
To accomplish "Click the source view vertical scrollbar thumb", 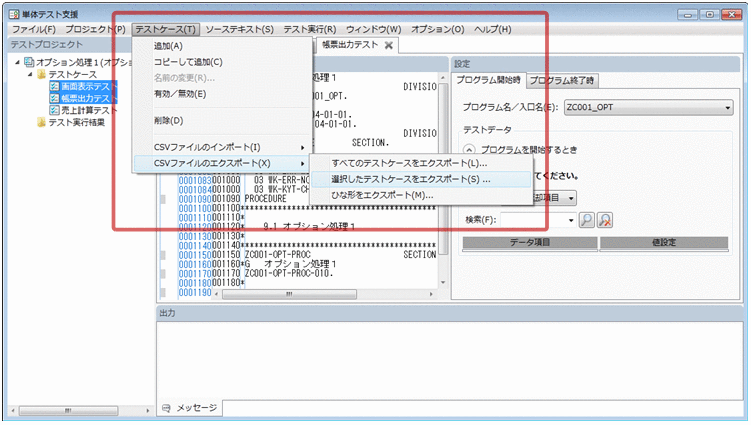I will [x=443, y=168].
